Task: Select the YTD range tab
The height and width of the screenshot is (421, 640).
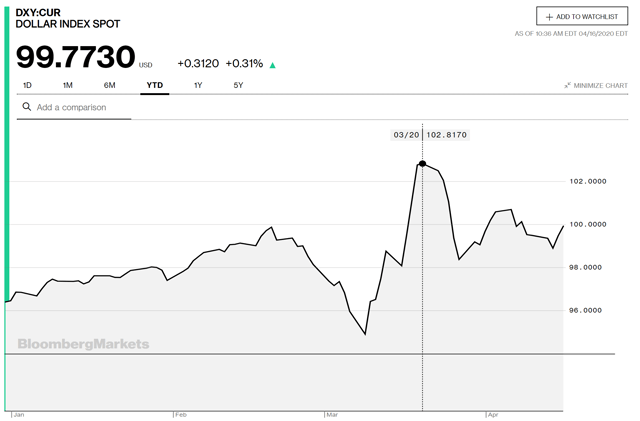Action: click(154, 86)
